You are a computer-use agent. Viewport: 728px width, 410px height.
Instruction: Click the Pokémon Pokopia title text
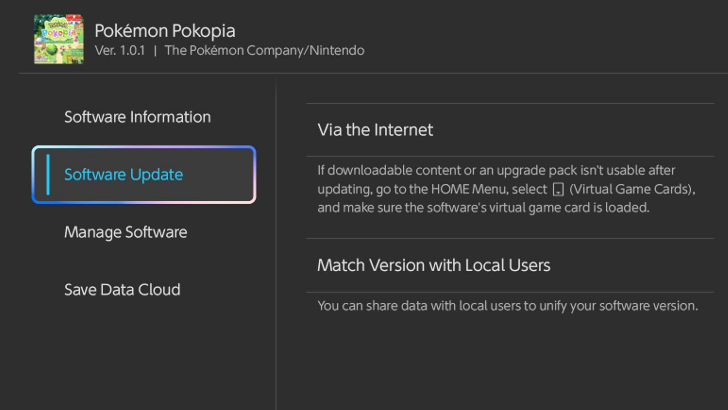tap(165, 31)
